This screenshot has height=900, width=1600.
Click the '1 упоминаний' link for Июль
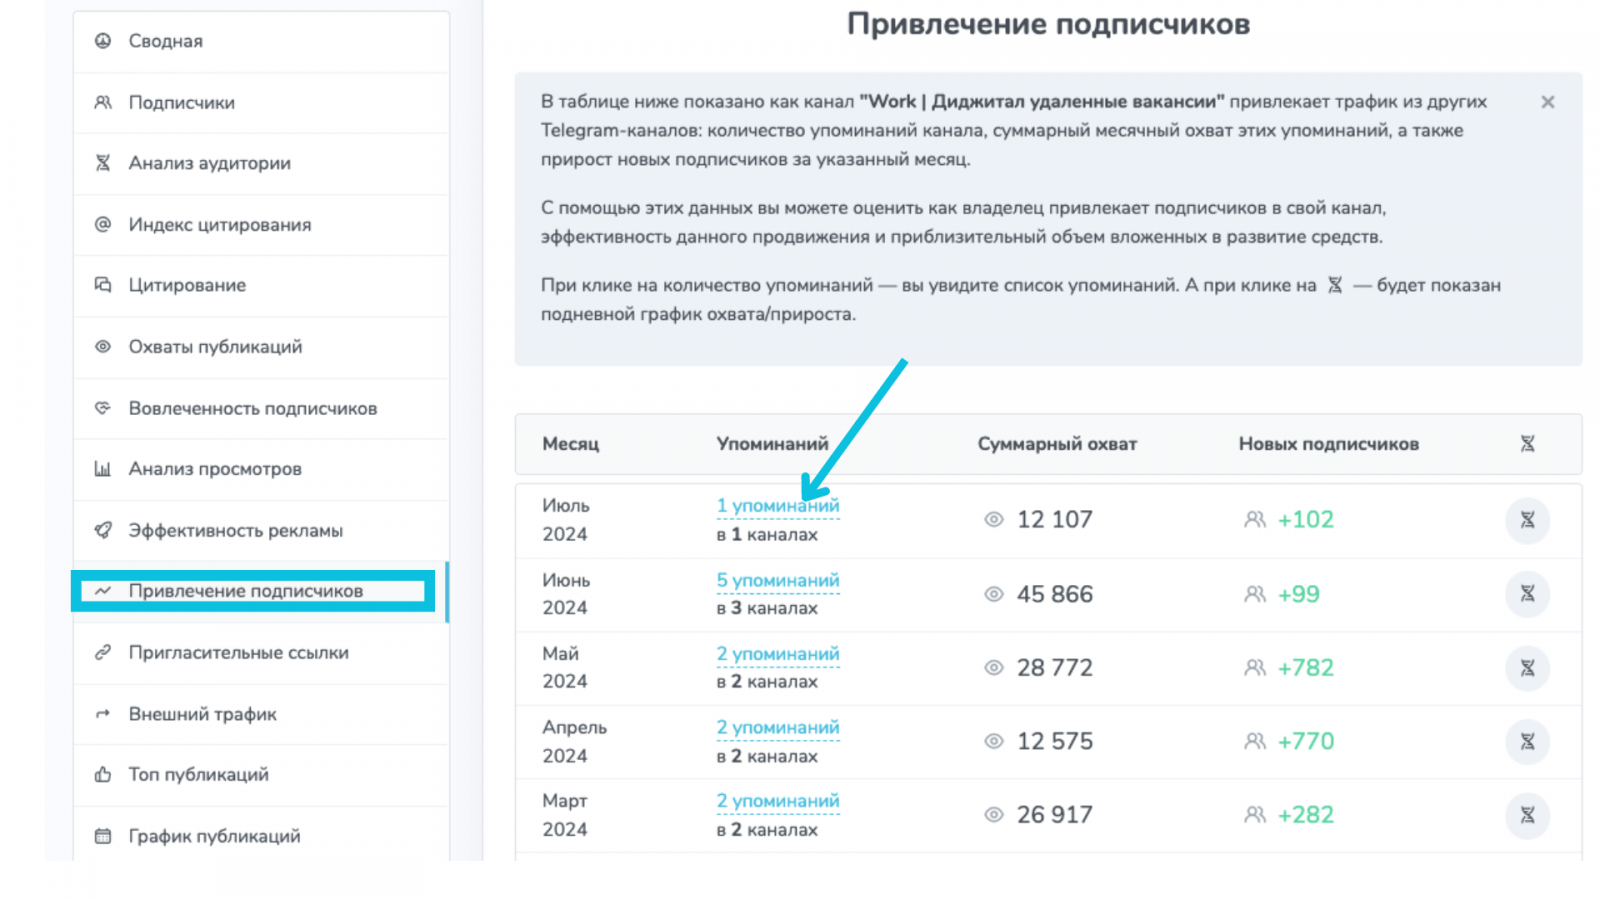[777, 506]
